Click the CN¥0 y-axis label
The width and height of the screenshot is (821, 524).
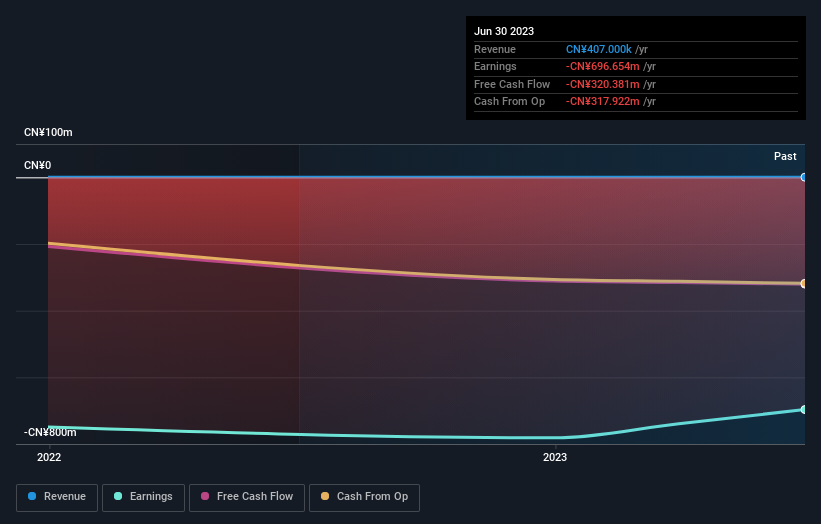(38, 165)
